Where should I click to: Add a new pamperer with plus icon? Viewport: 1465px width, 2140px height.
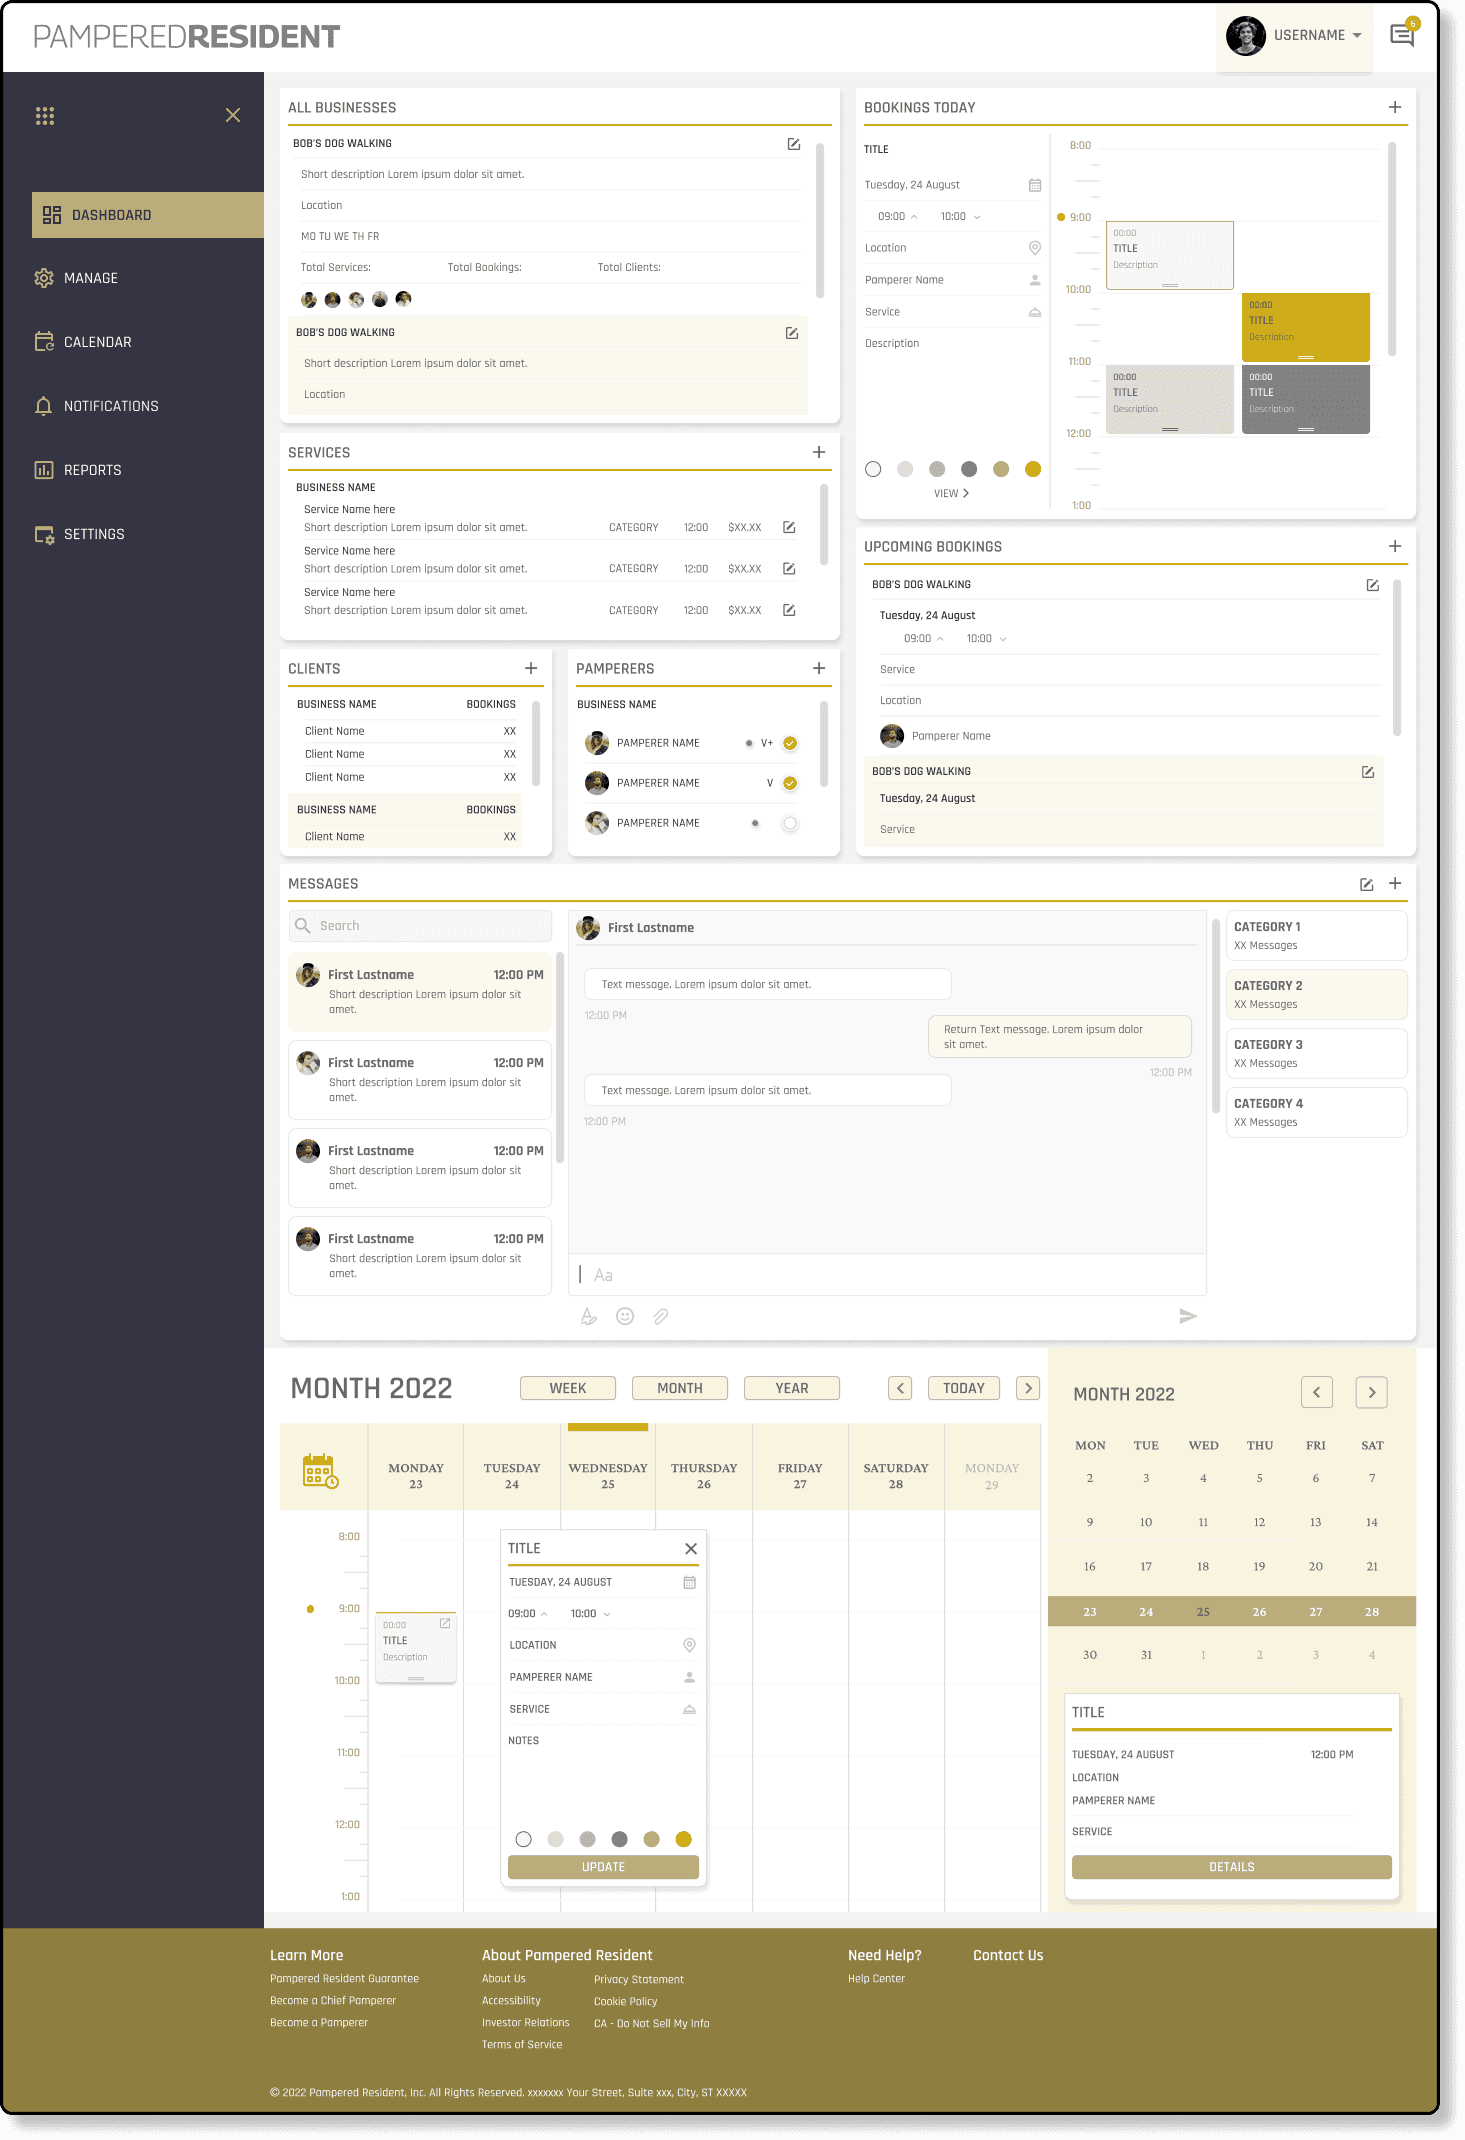(x=819, y=668)
